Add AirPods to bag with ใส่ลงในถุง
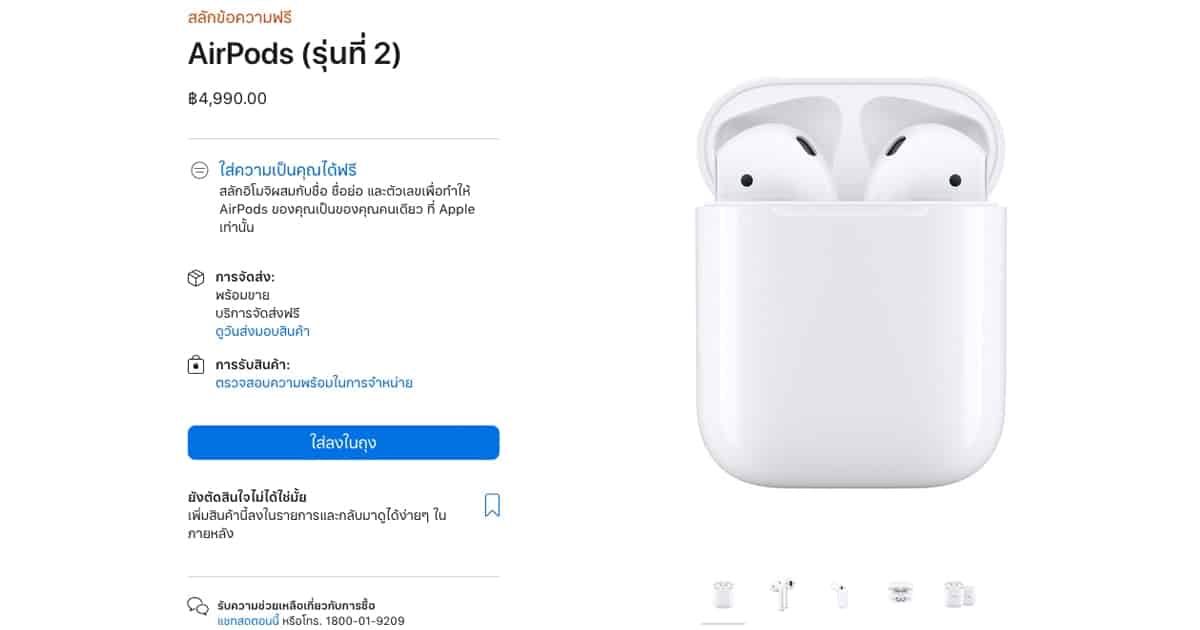This screenshot has height=630, width=1200. pyautogui.click(x=343, y=442)
